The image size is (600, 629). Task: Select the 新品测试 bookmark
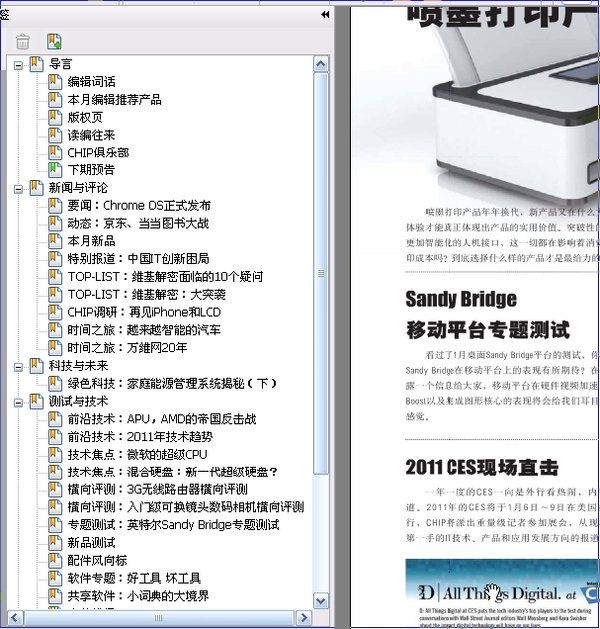(x=91, y=543)
